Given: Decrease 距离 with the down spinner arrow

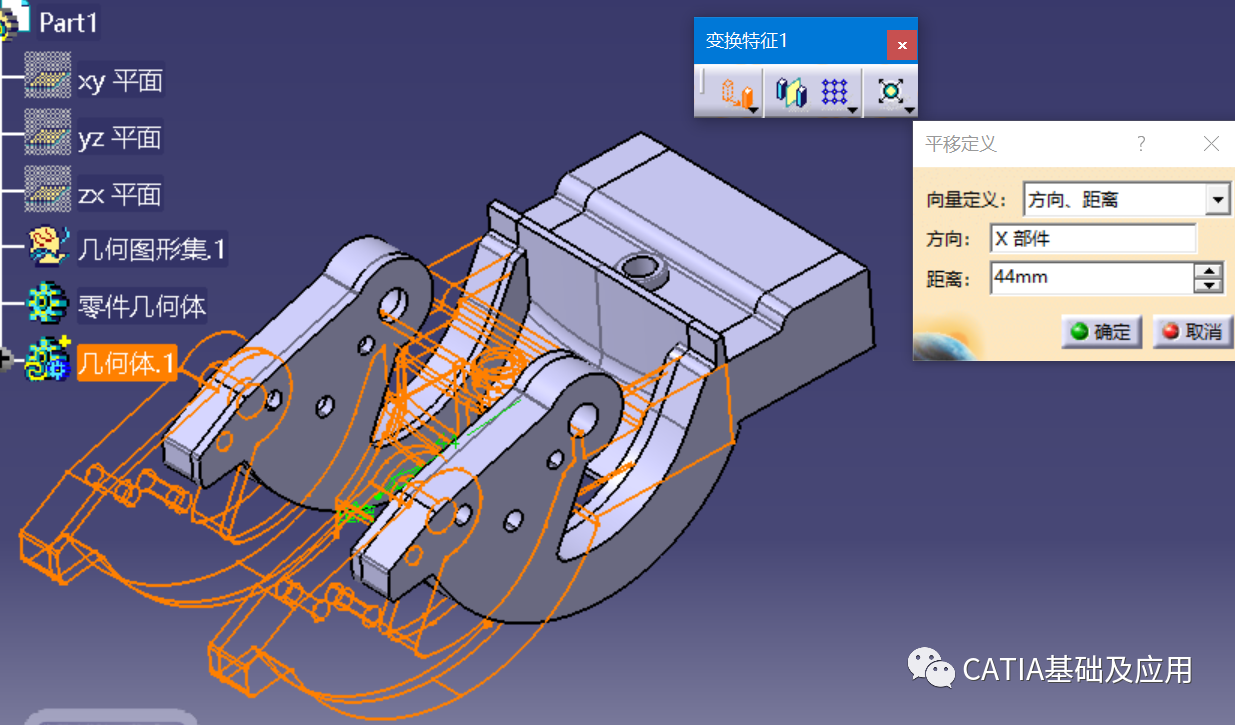Looking at the screenshot, I should point(1209,286).
